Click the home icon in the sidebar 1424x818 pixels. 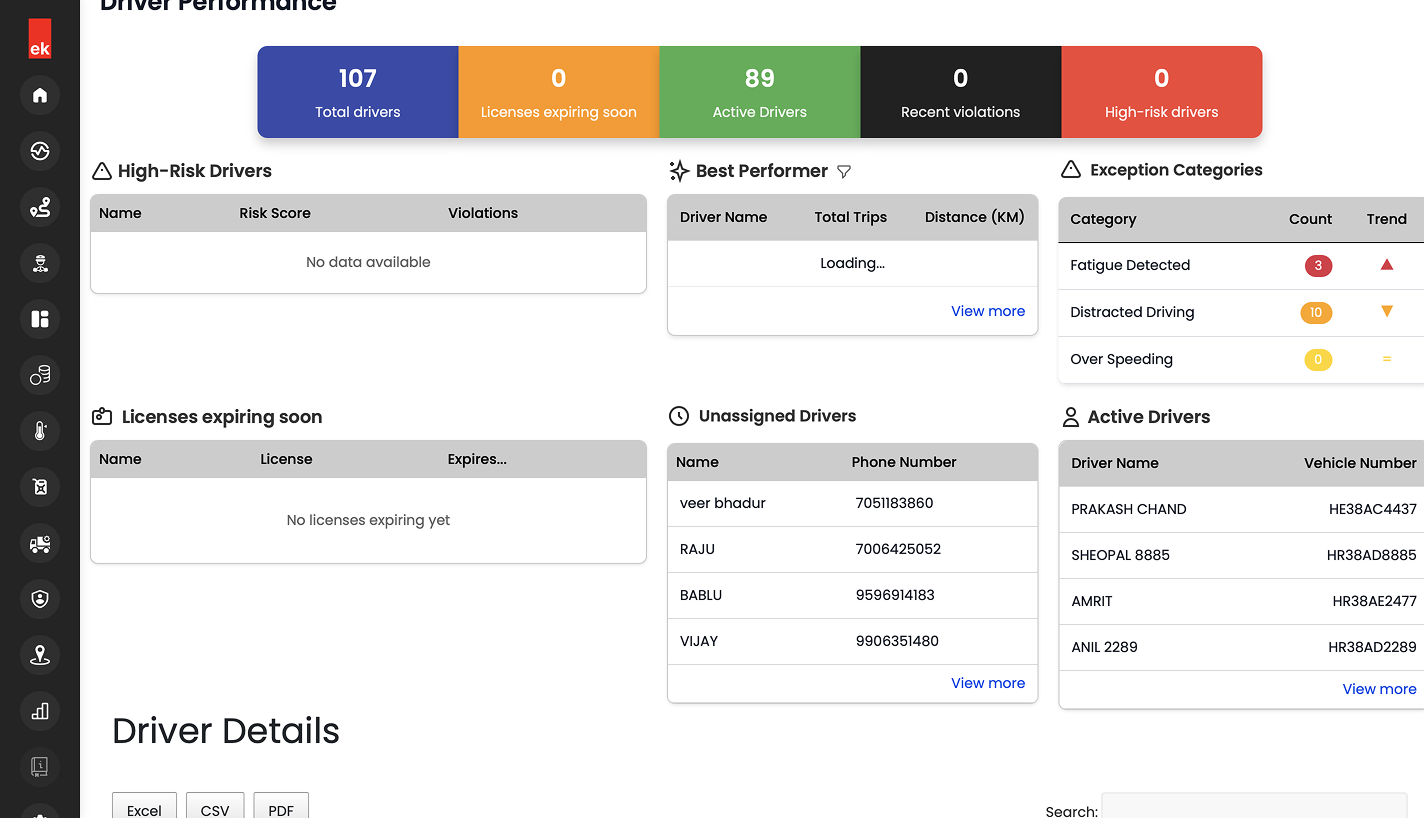coord(40,95)
